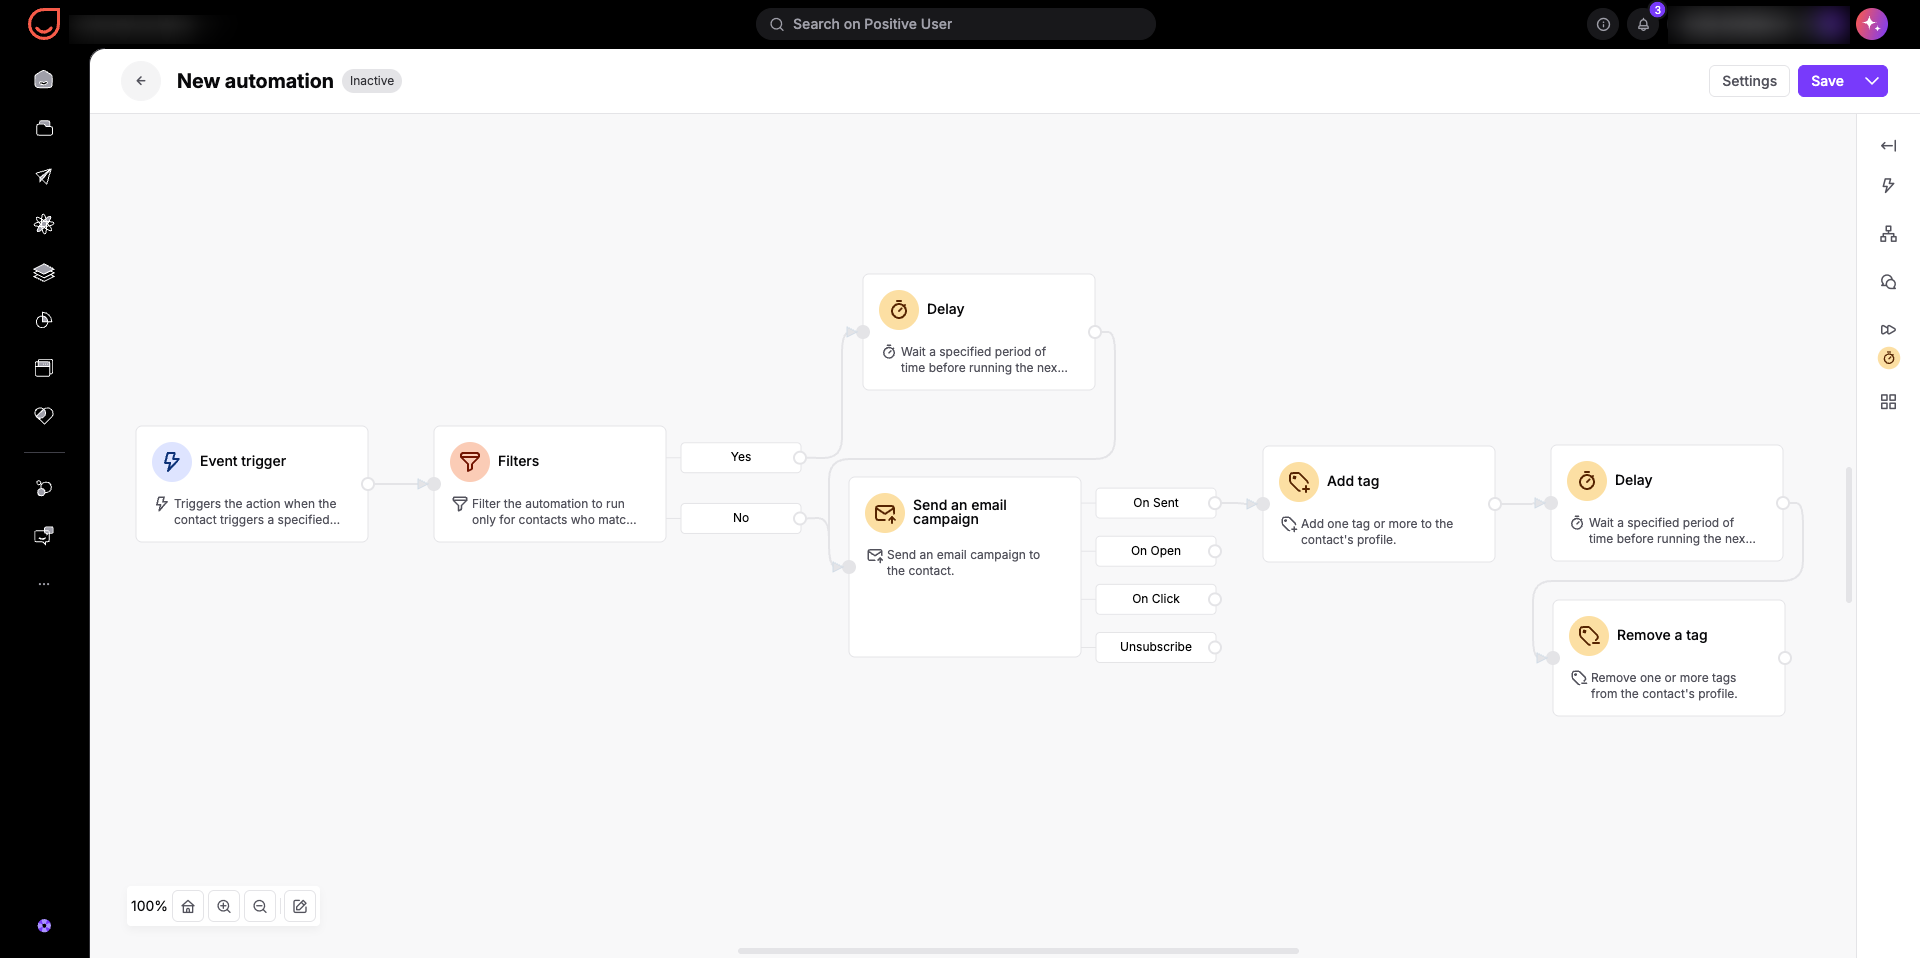The width and height of the screenshot is (1920, 958).
Task: Select the Delay node after Add tag
Action: pyautogui.click(x=1667, y=503)
